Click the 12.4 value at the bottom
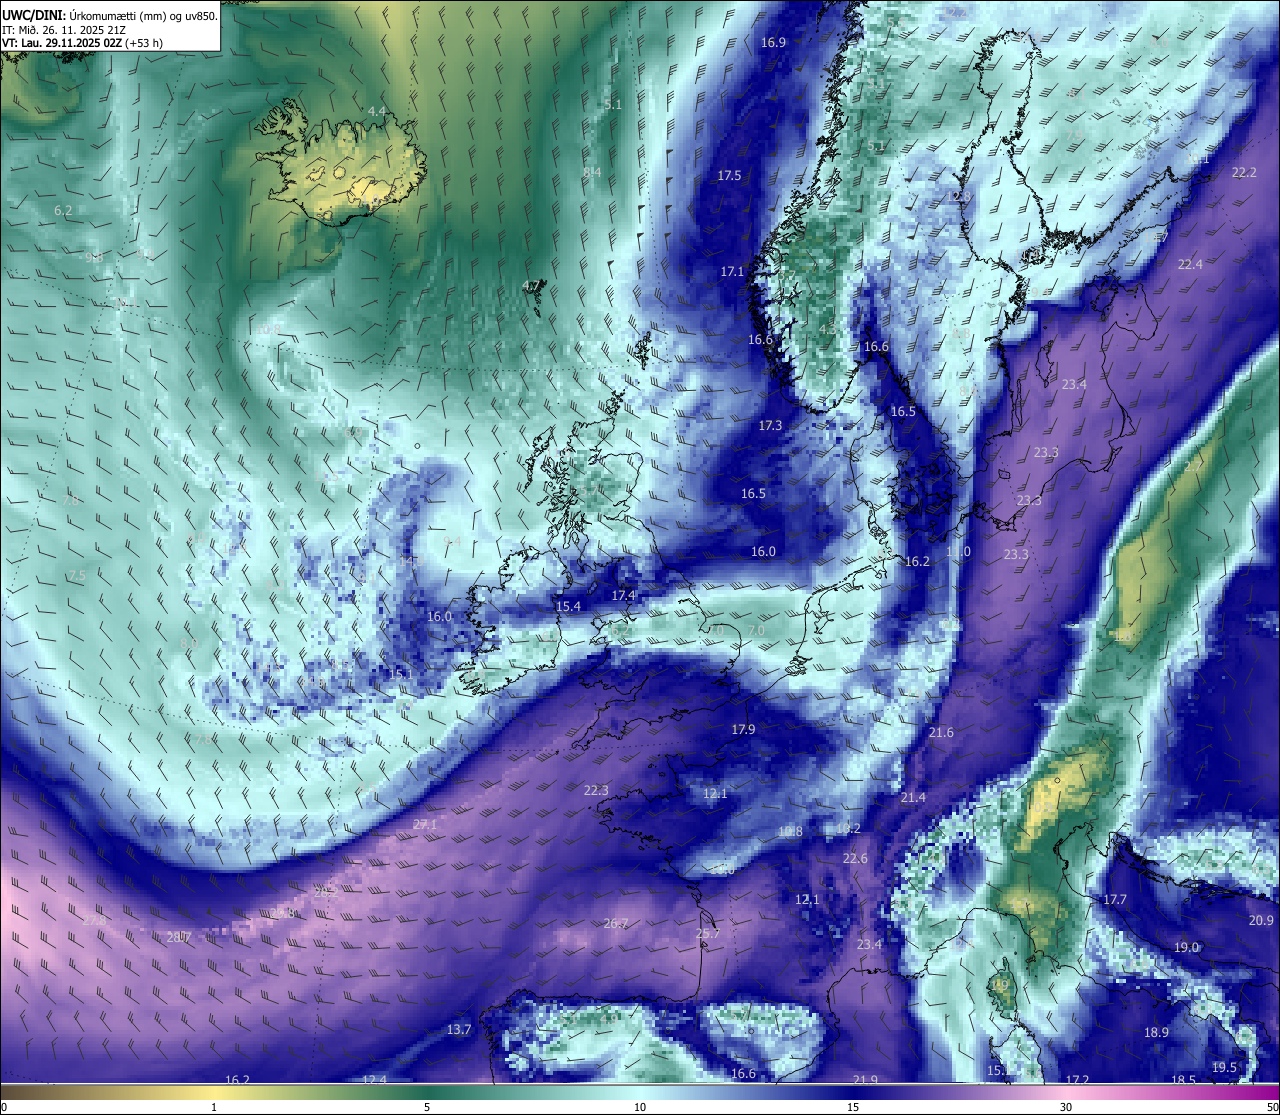 (374, 1080)
